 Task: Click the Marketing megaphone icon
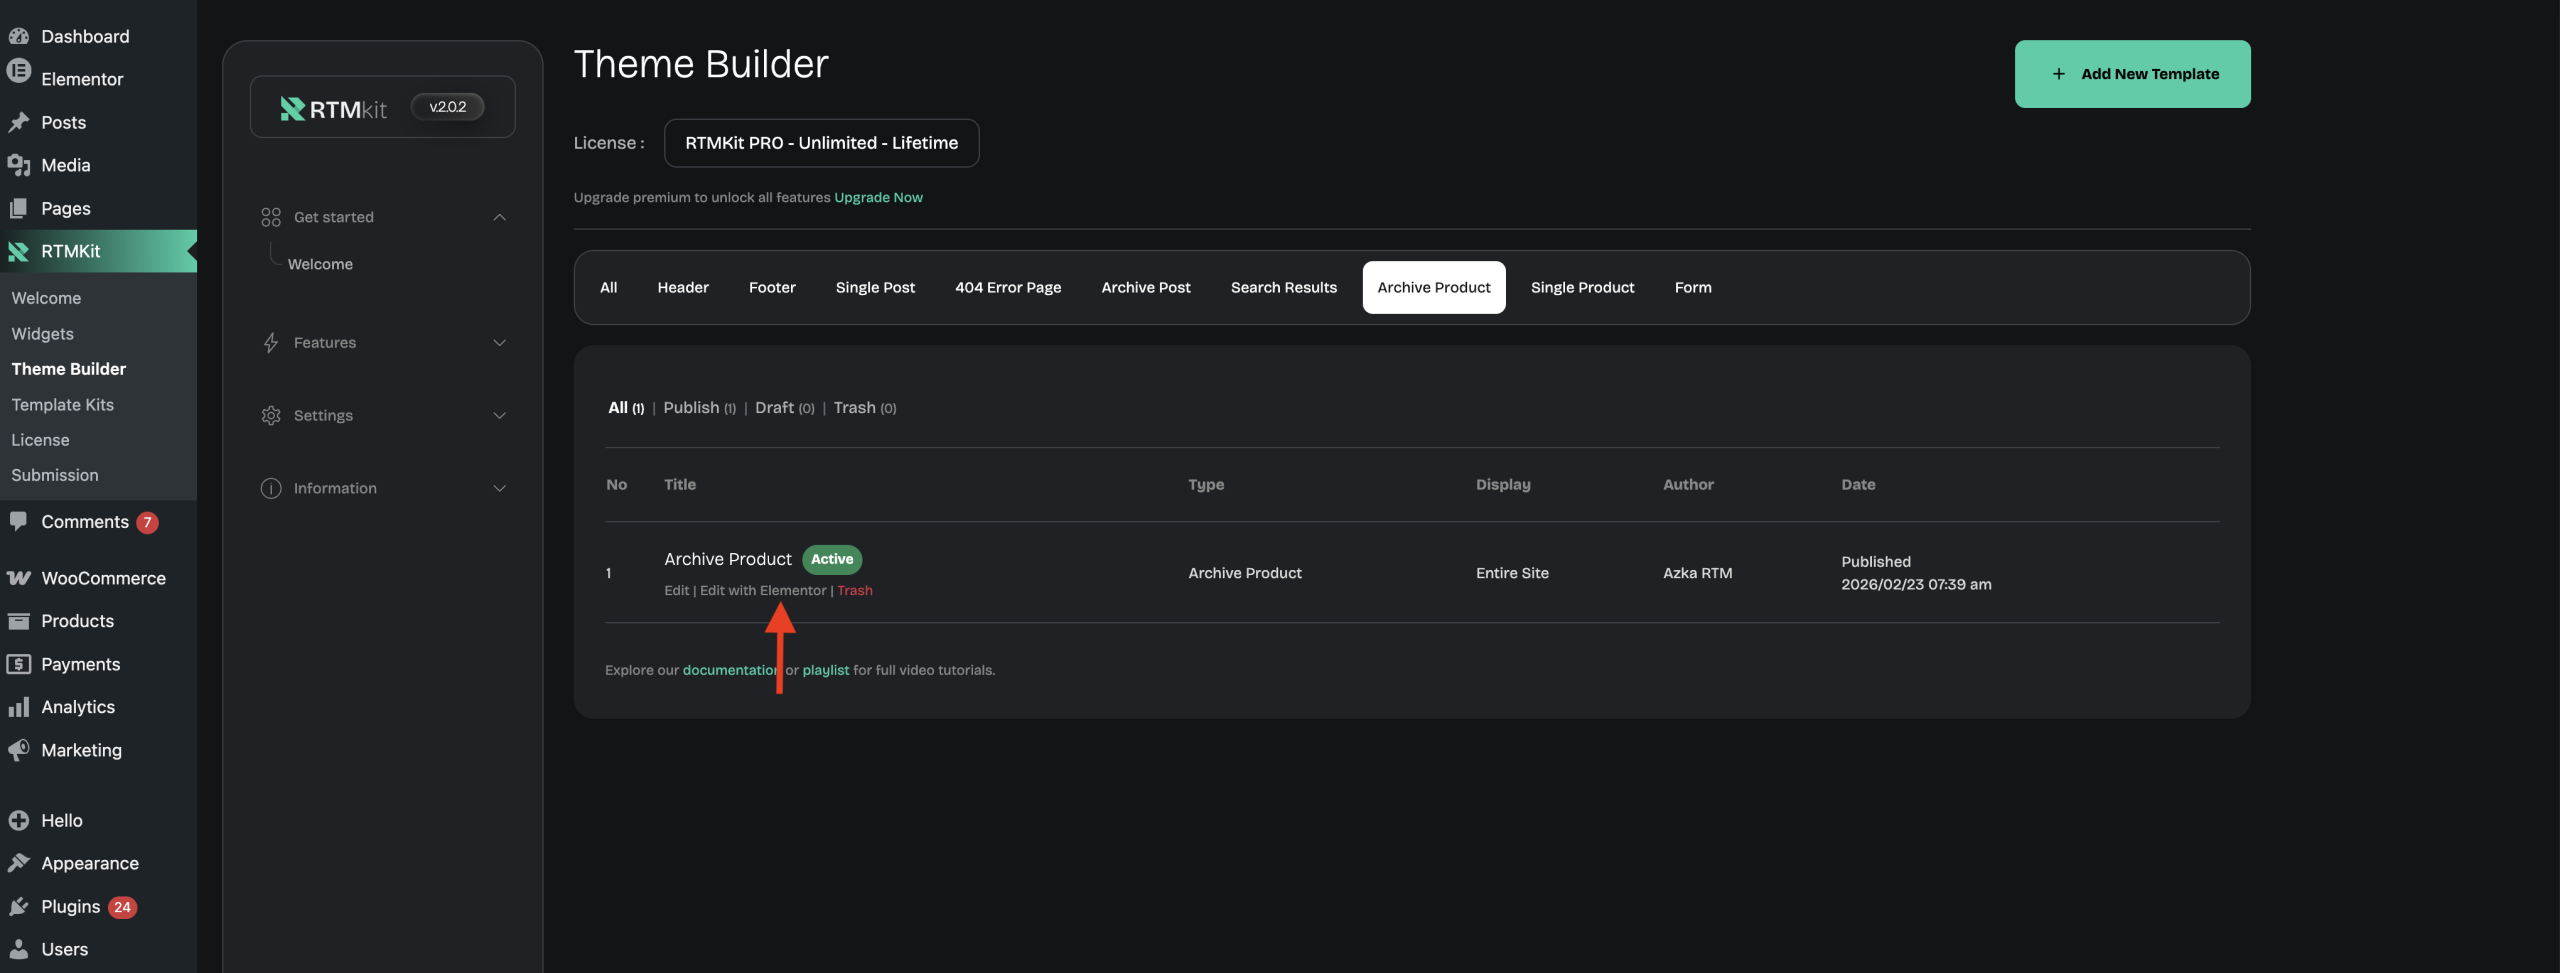pyautogui.click(x=18, y=750)
